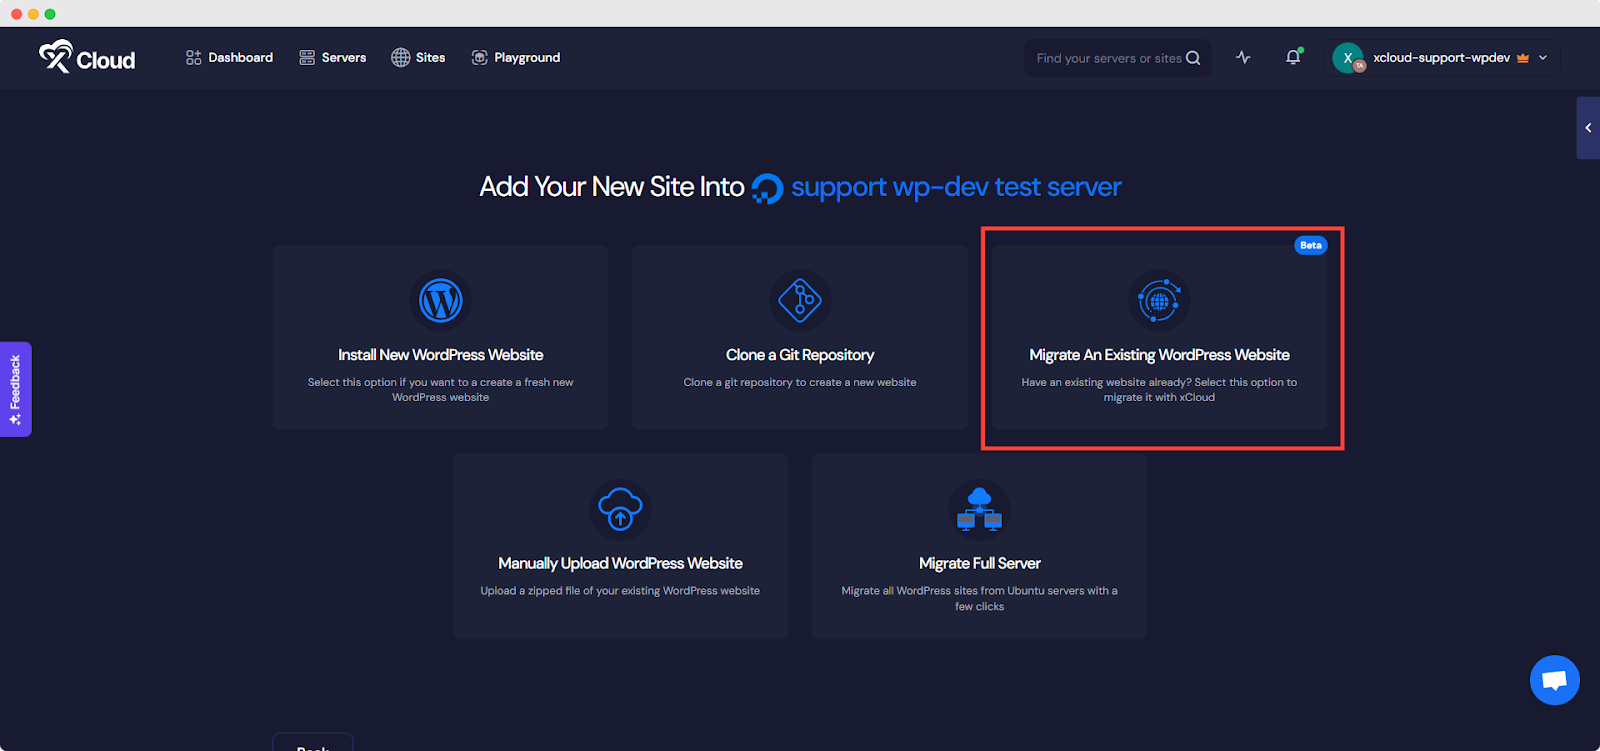Go to the Sites page
1600x751 pixels.
tap(418, 58)
